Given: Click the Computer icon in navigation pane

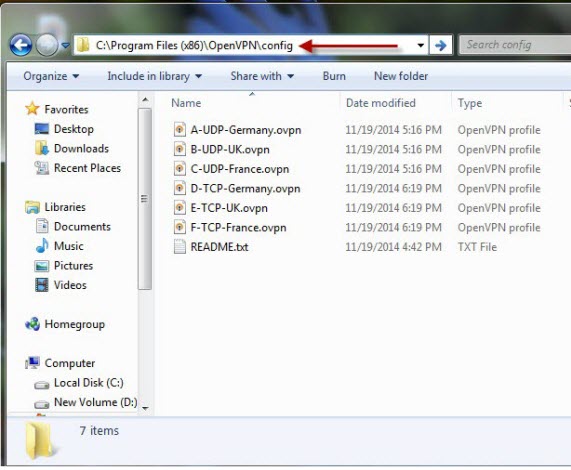Looking at the screenshot, I should point(32,363).
